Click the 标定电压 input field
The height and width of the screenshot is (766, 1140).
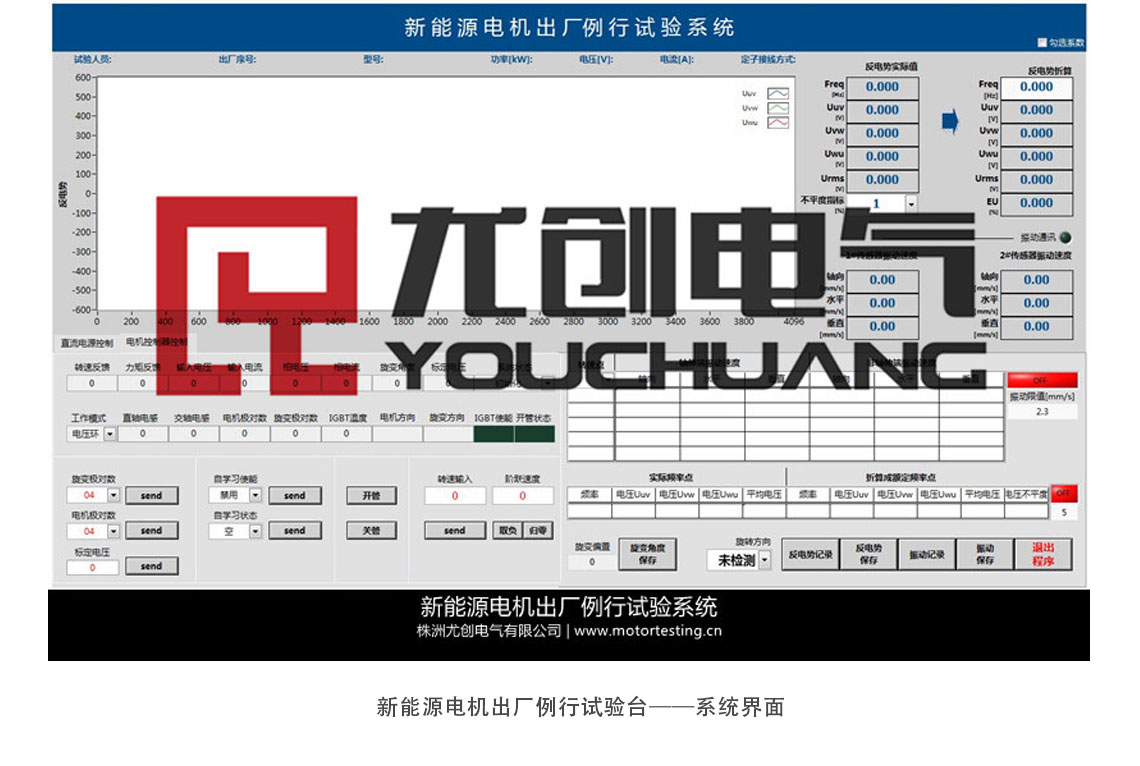point(92,568)
